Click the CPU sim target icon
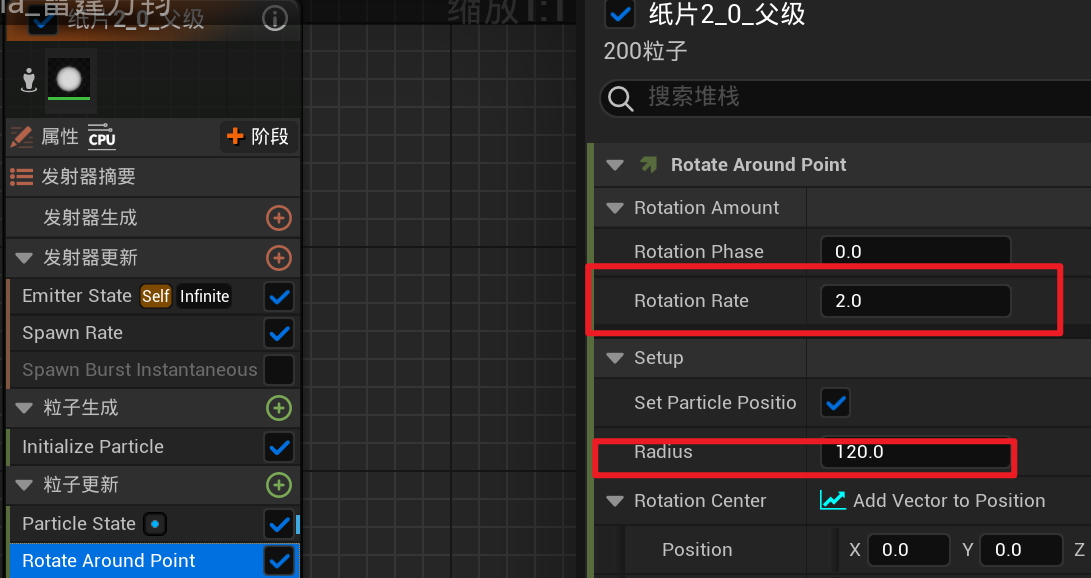1091x578 pixels. (102, 137)
